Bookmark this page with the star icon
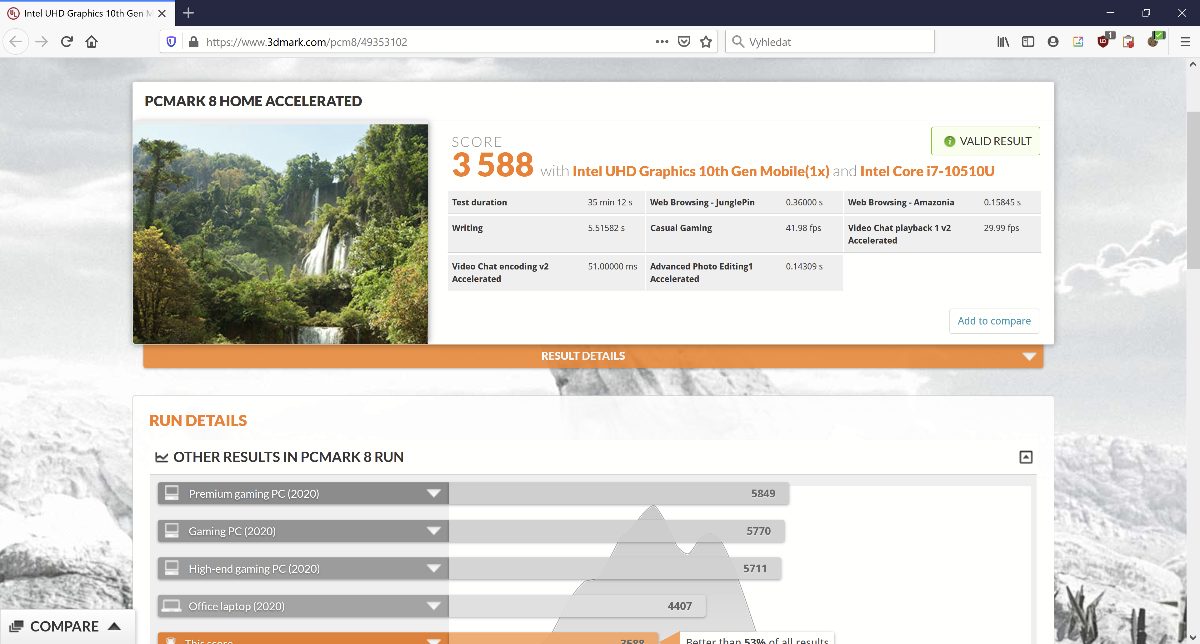The image size is (1200, 644). point(706,42)
